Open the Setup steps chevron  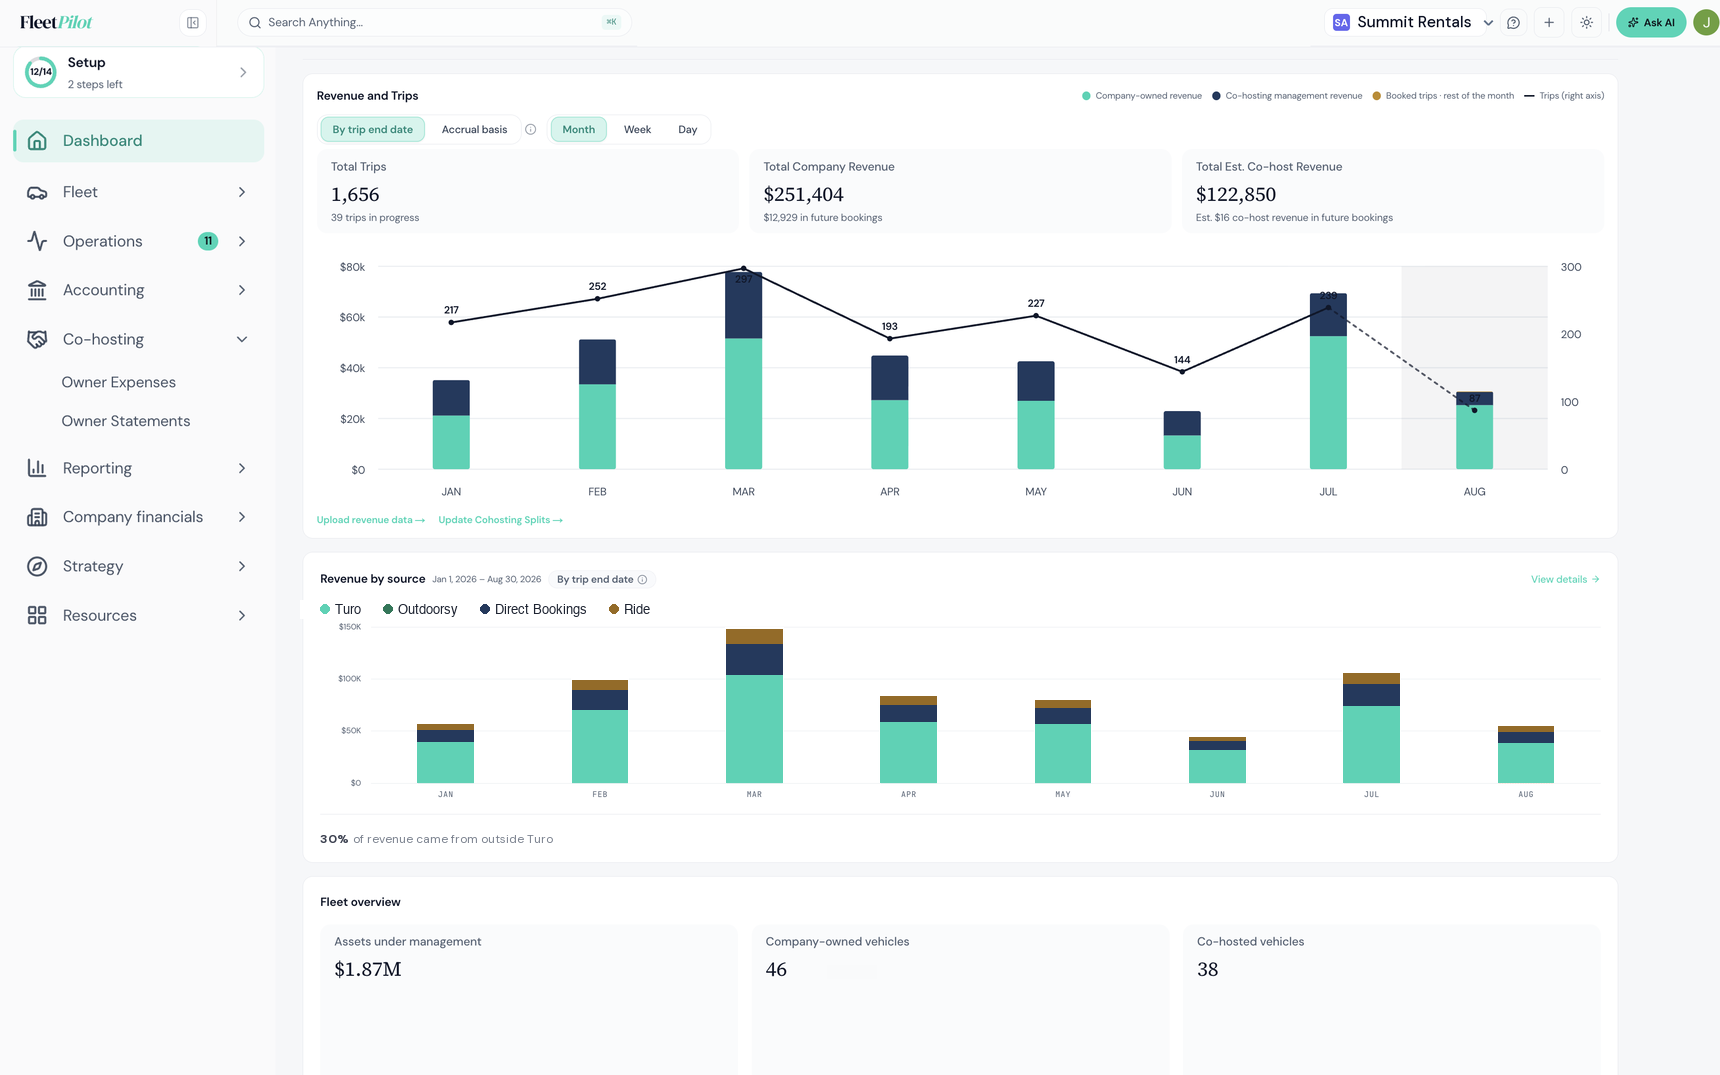pos(243,72)
